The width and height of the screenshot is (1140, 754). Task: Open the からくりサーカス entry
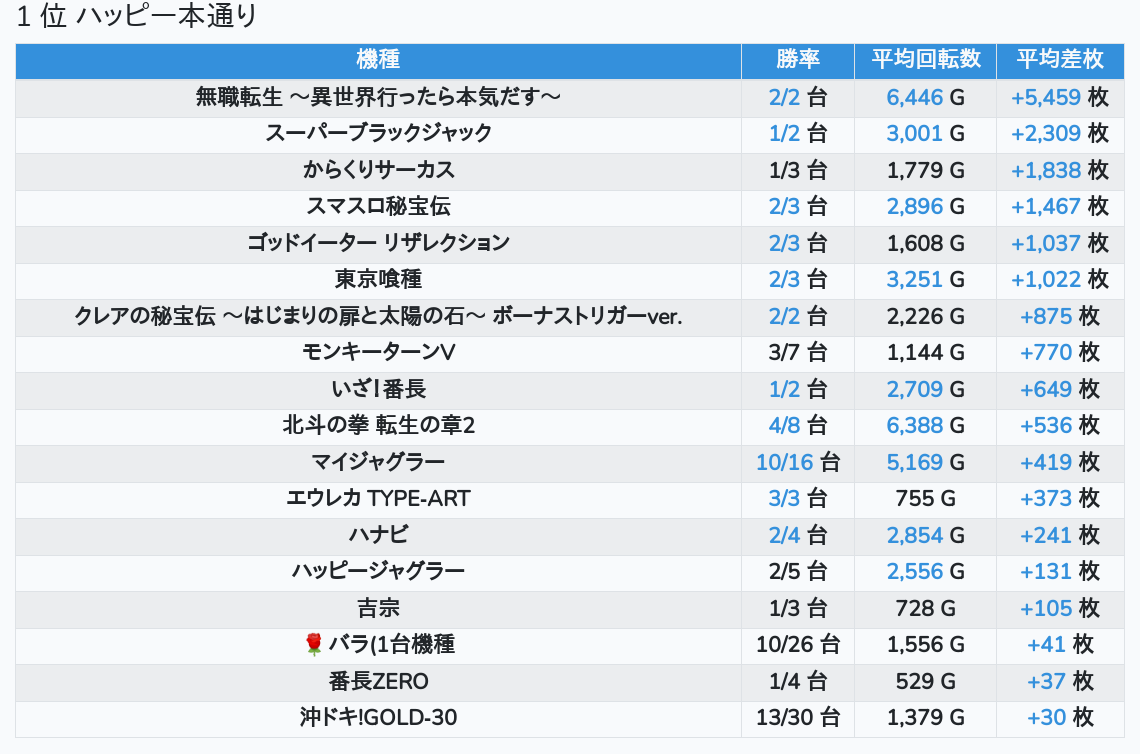(378, 170)
